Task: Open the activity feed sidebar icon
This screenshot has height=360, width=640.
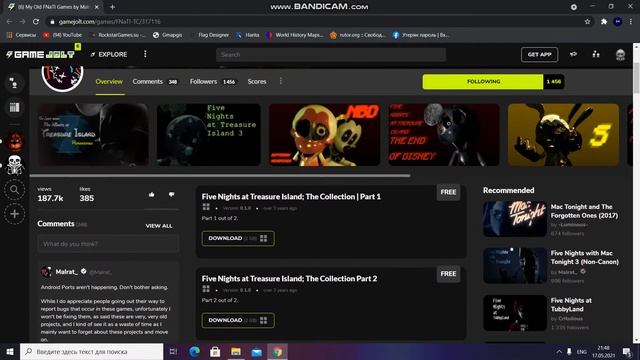Action: point(14,83)
